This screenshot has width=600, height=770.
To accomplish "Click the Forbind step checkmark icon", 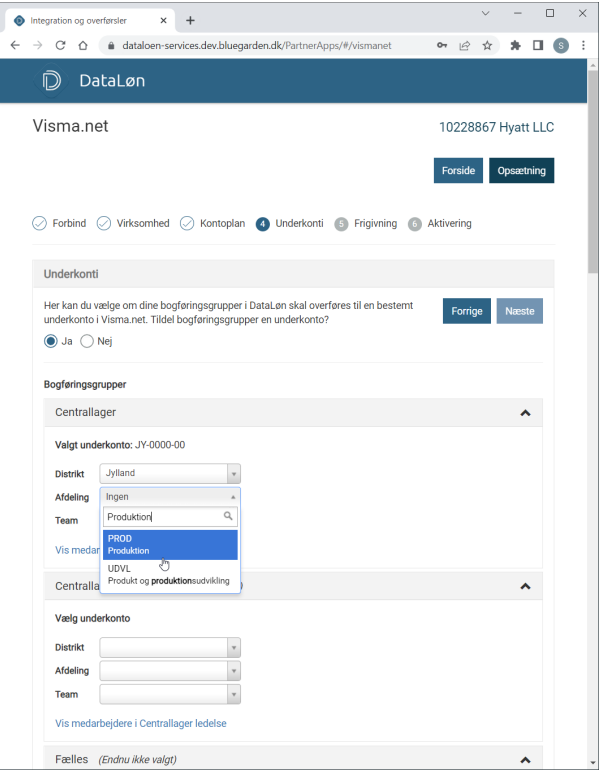I will coord(39,223).
